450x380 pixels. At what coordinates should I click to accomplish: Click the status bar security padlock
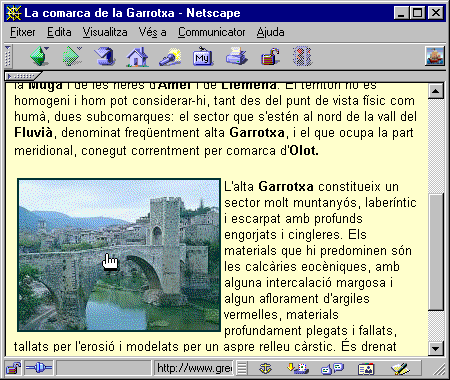pyautogui.click(x=13, y=368)
